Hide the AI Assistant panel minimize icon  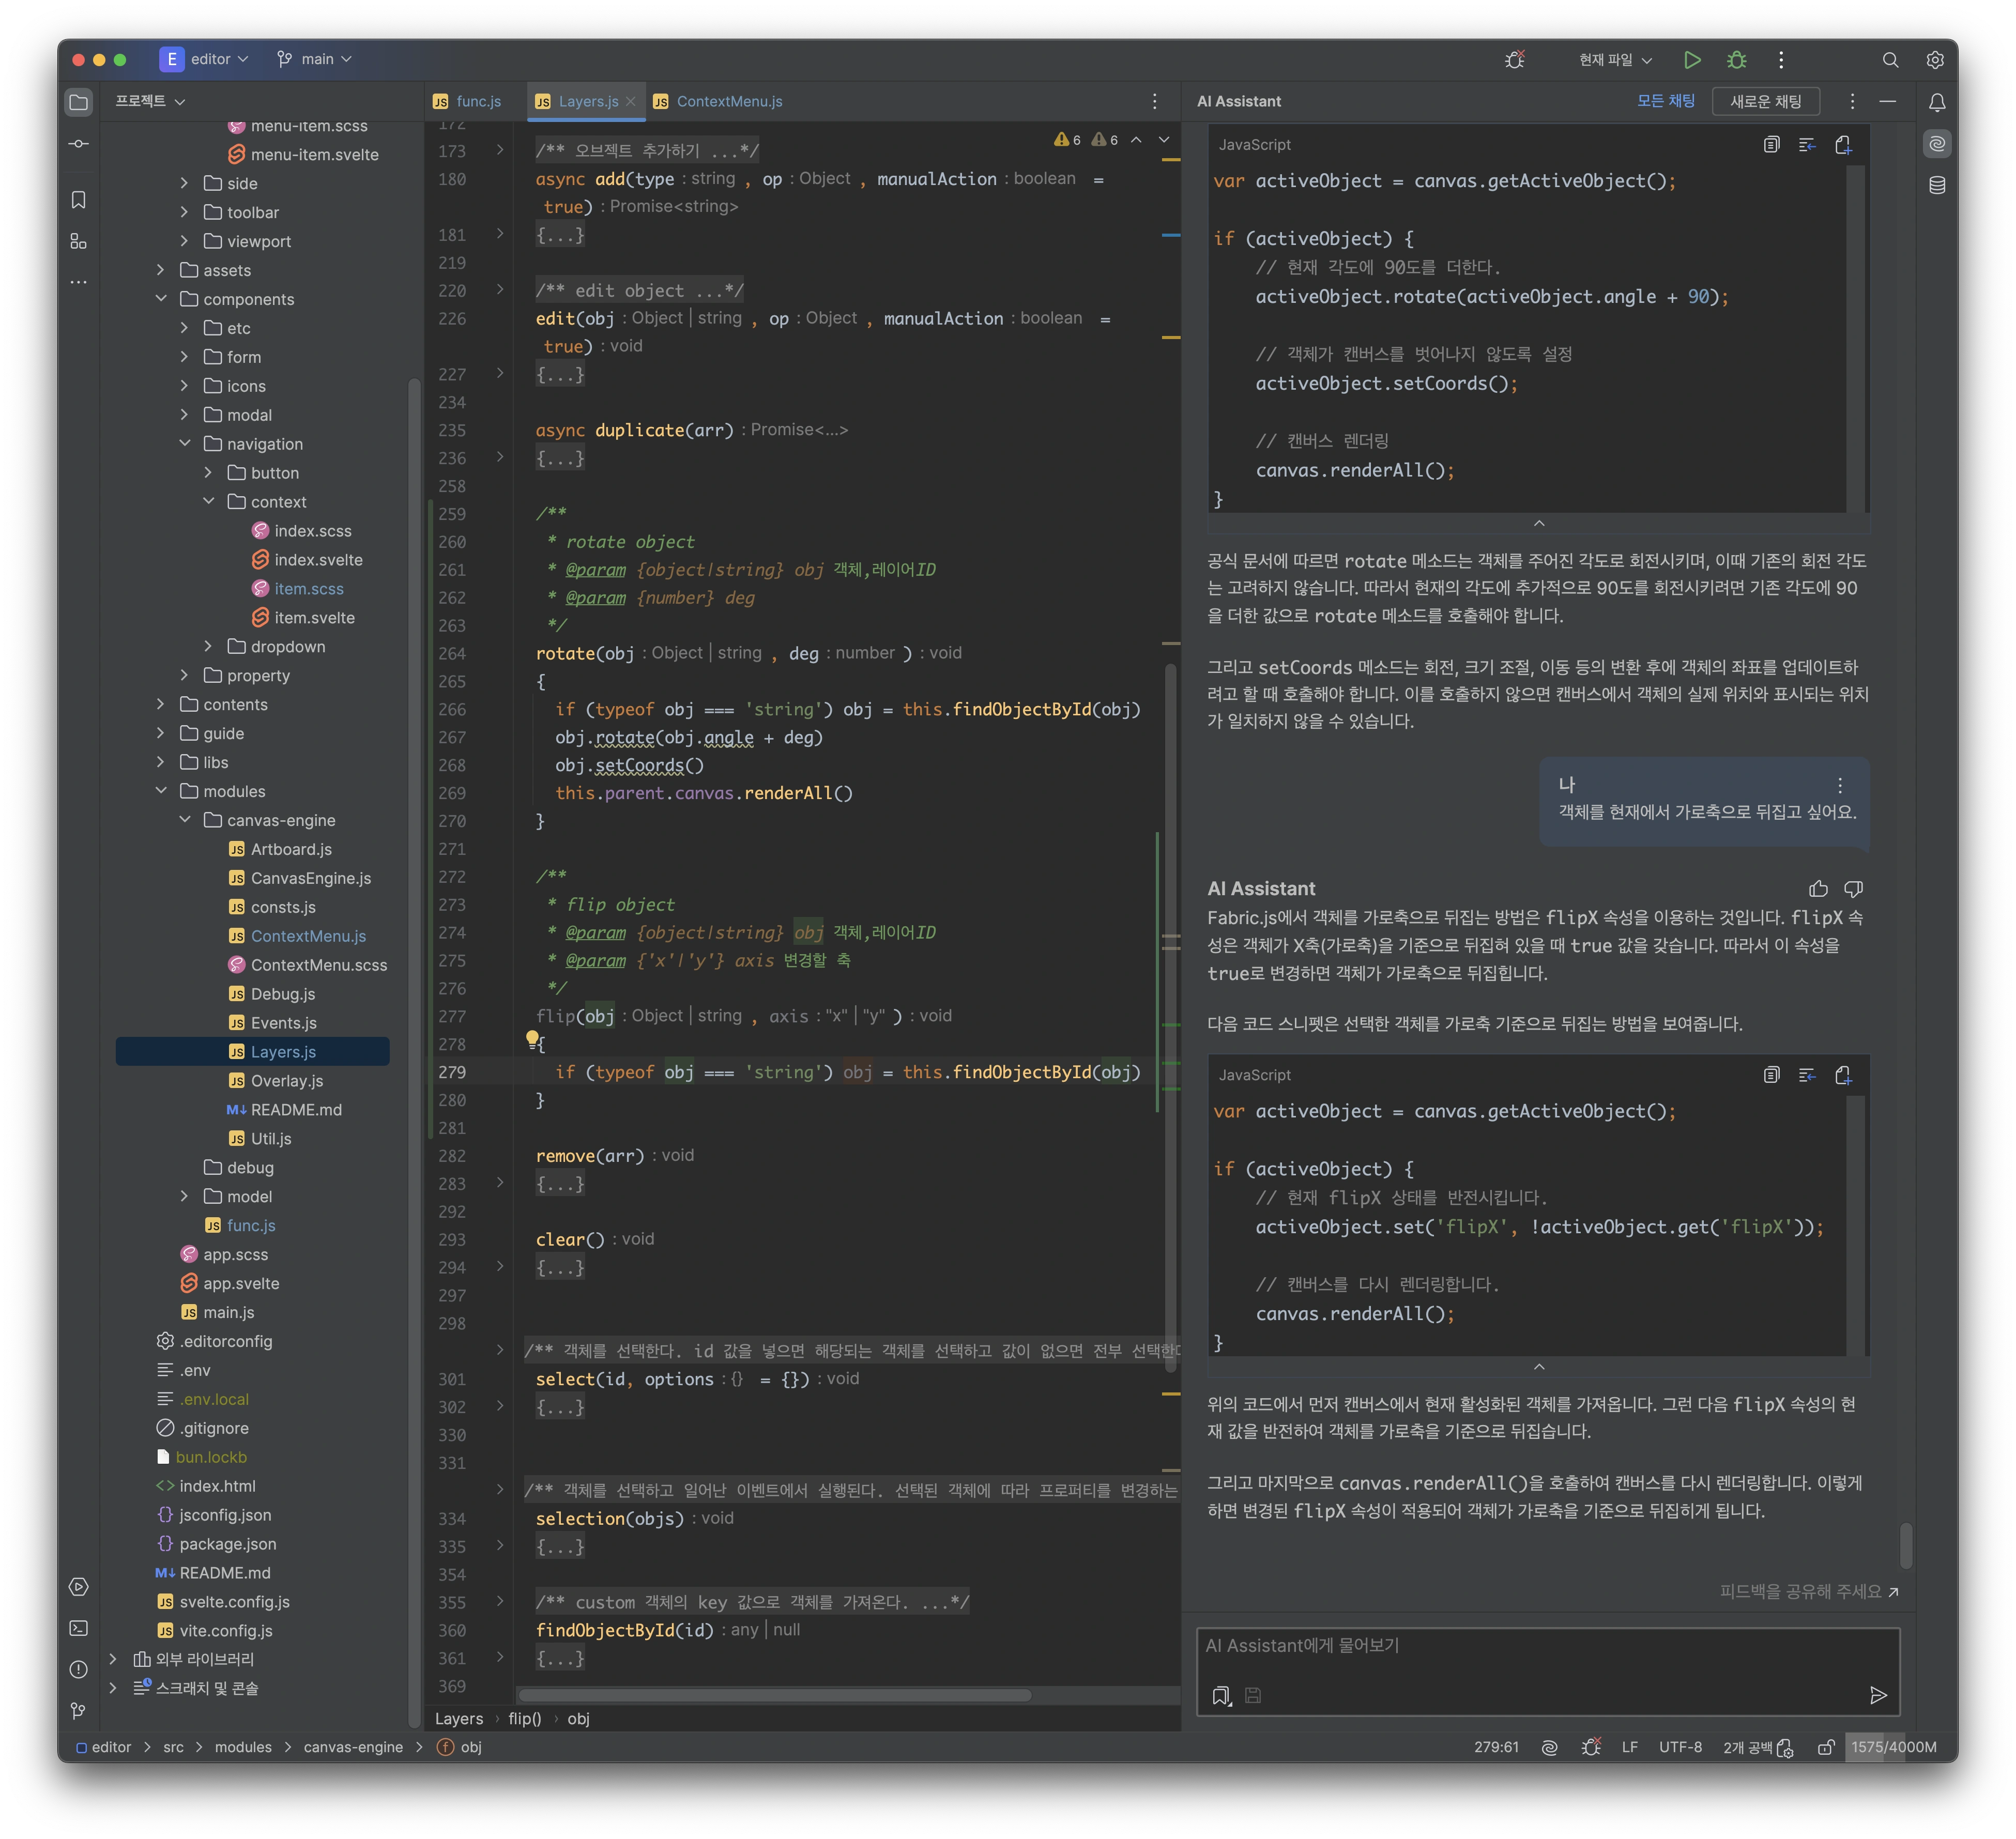pos(1887,101)
